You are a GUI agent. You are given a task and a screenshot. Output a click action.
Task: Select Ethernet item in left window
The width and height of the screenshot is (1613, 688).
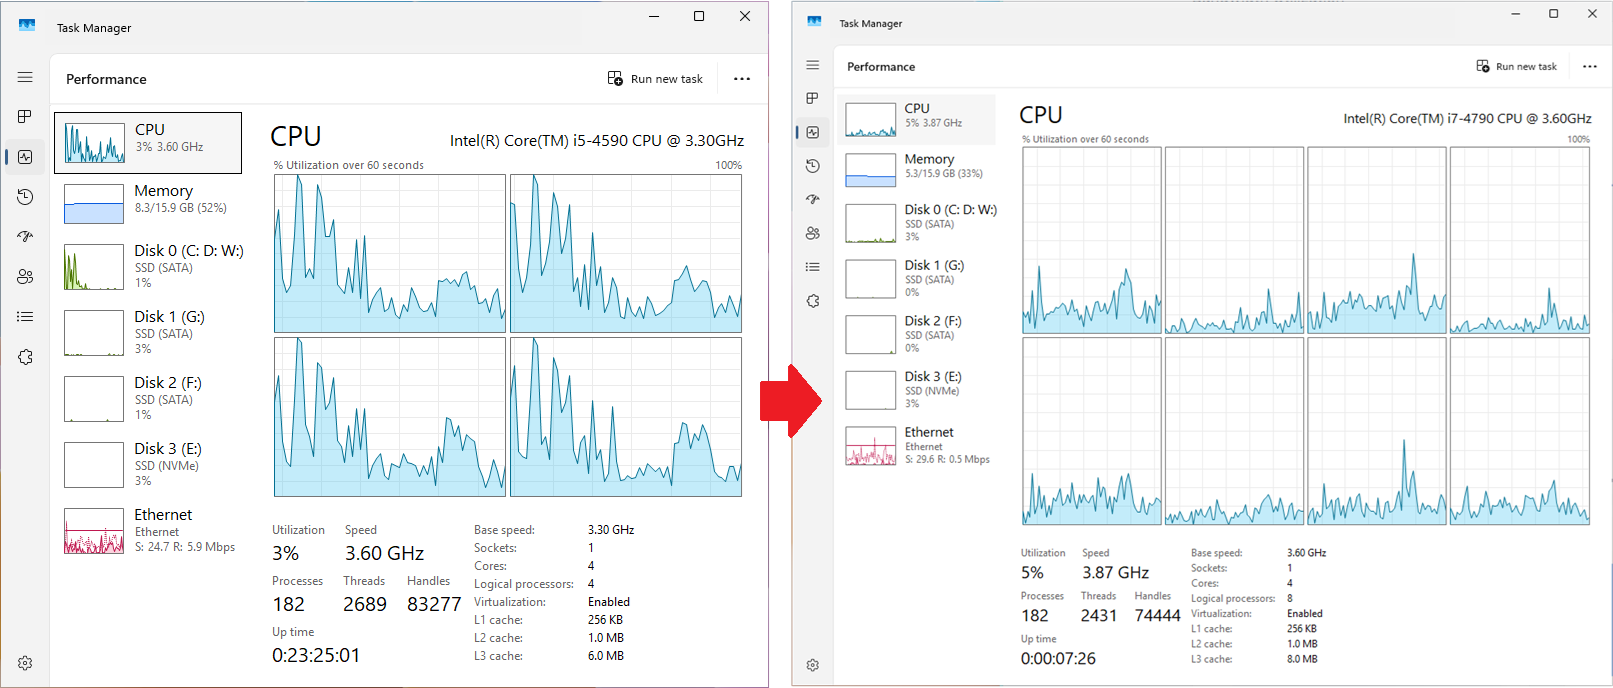(x=148, y=530)
